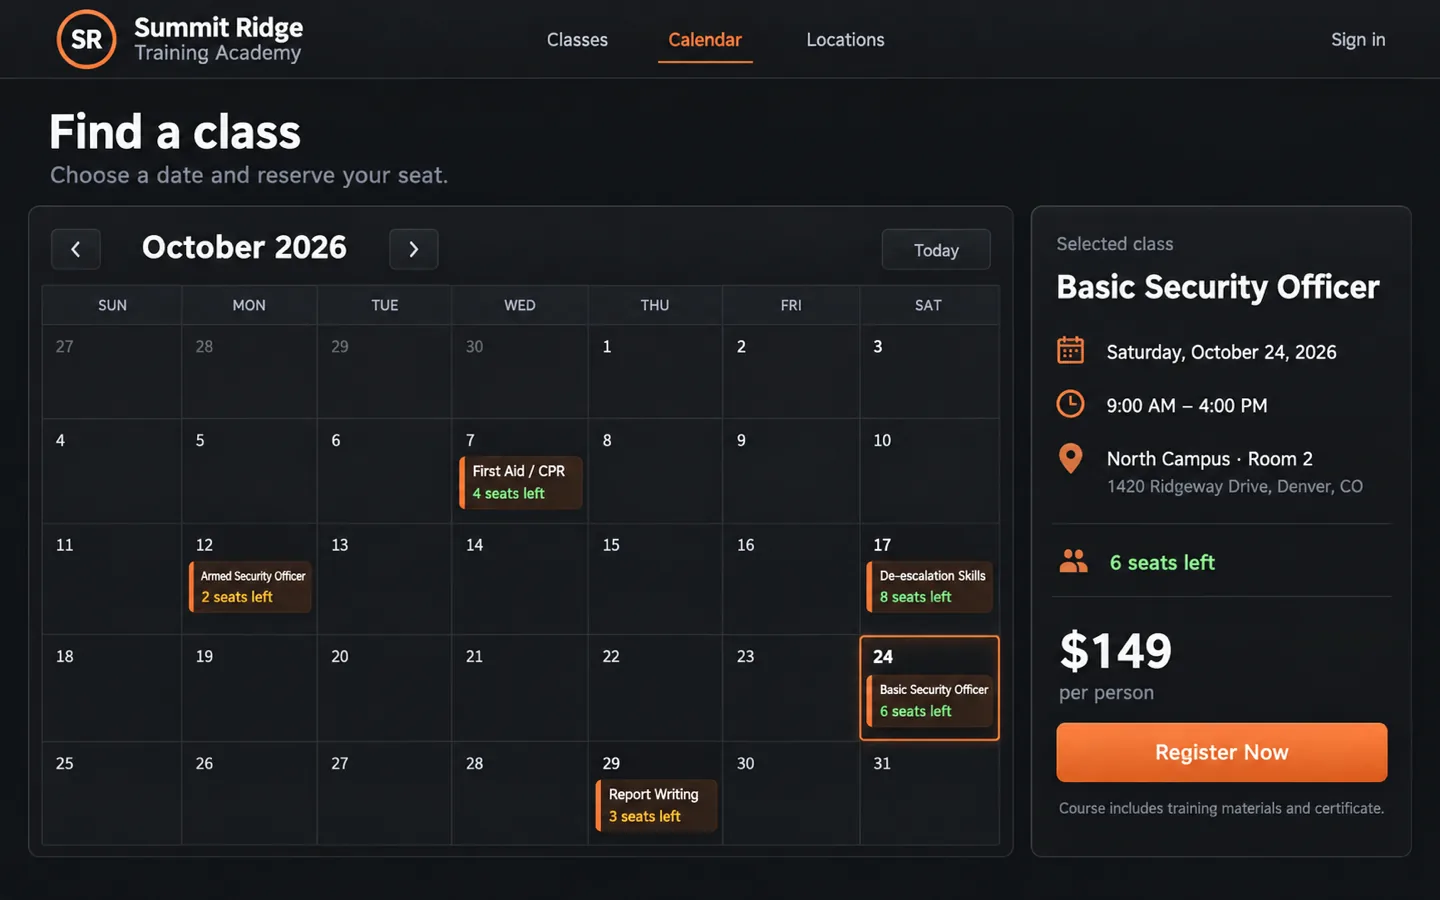The image size is (1440, 900).
Task: Click the Register Now button
Action: click(x=1221, y=752)
